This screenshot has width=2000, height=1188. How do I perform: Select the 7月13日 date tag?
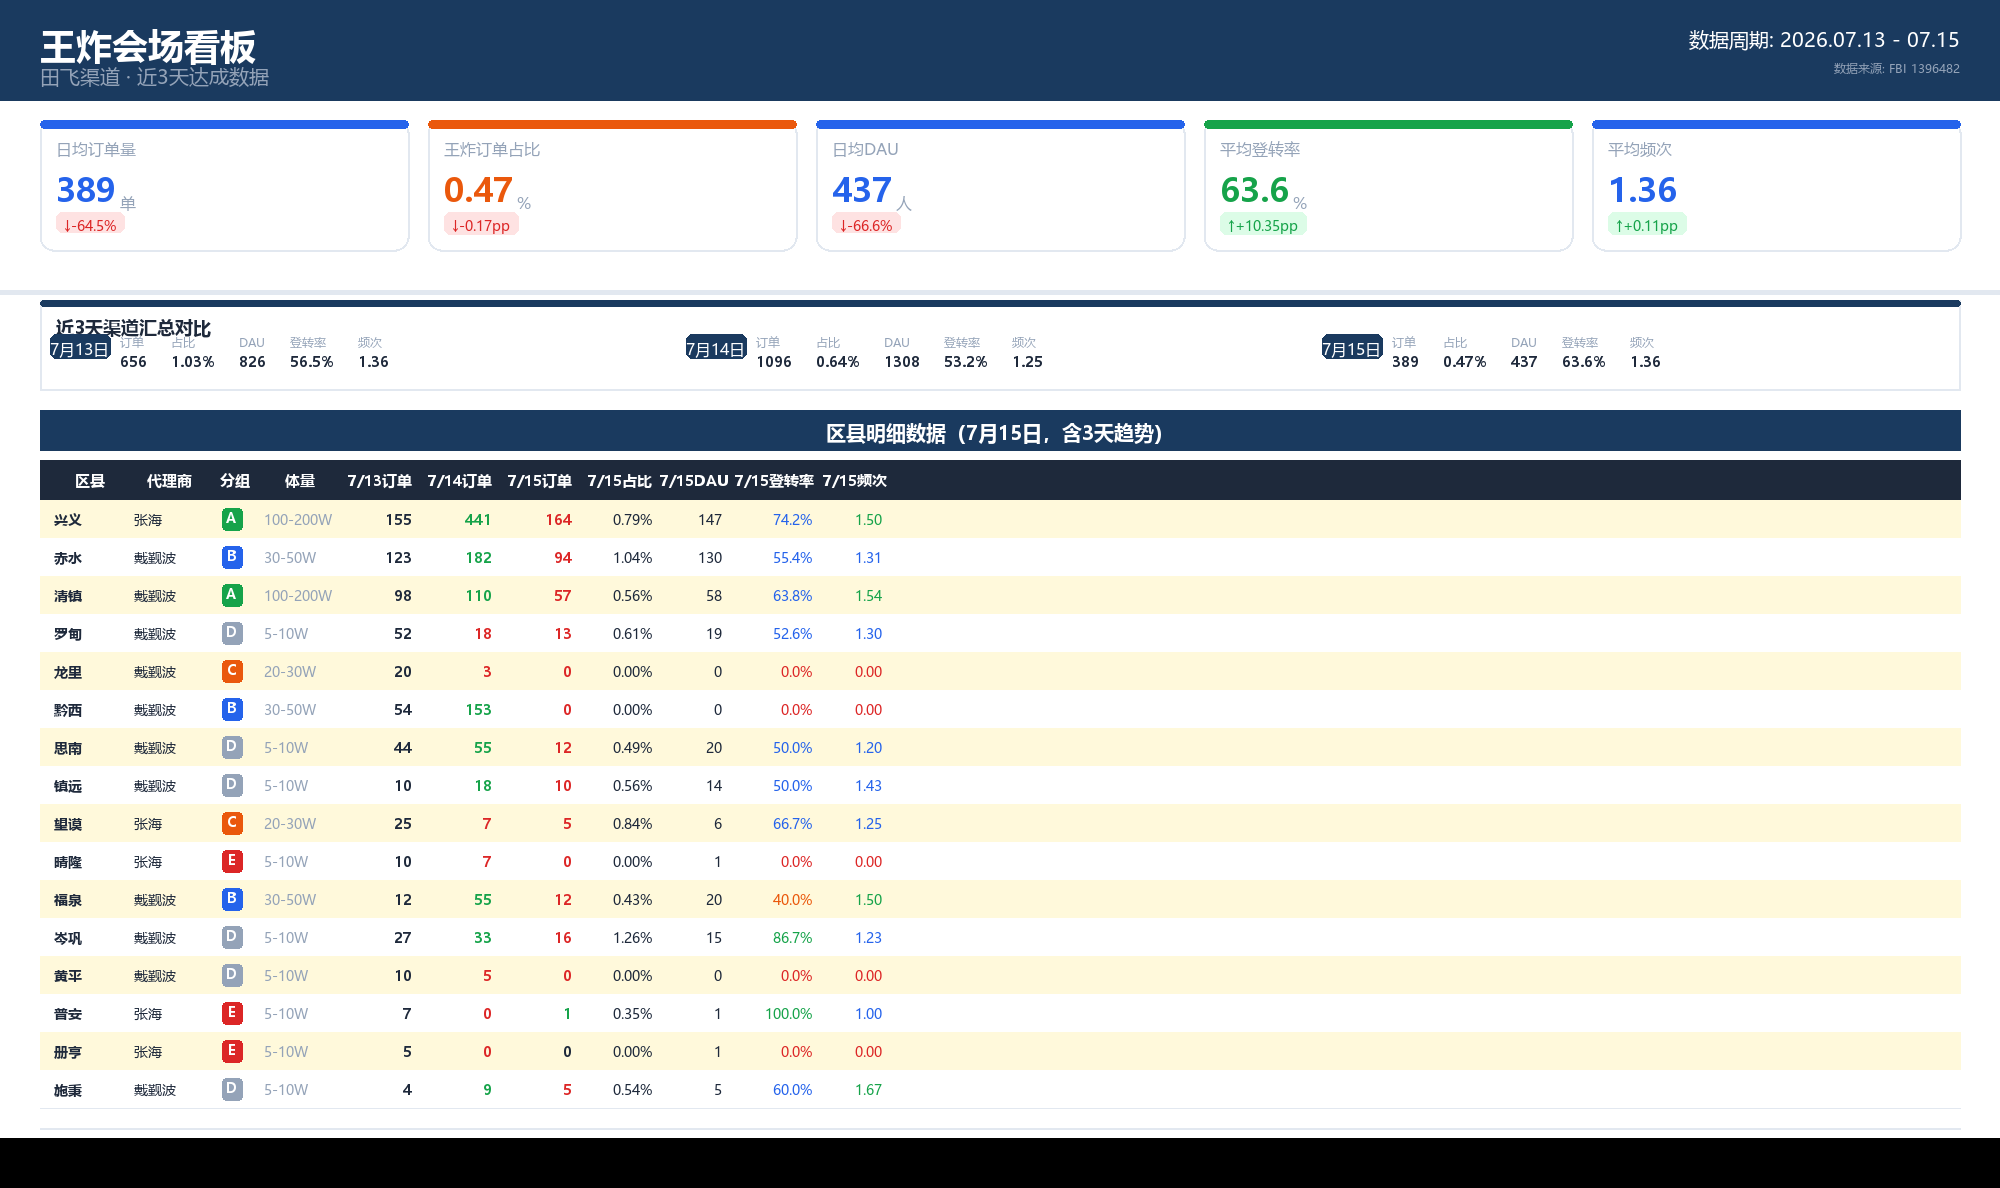tap(80, 348)
